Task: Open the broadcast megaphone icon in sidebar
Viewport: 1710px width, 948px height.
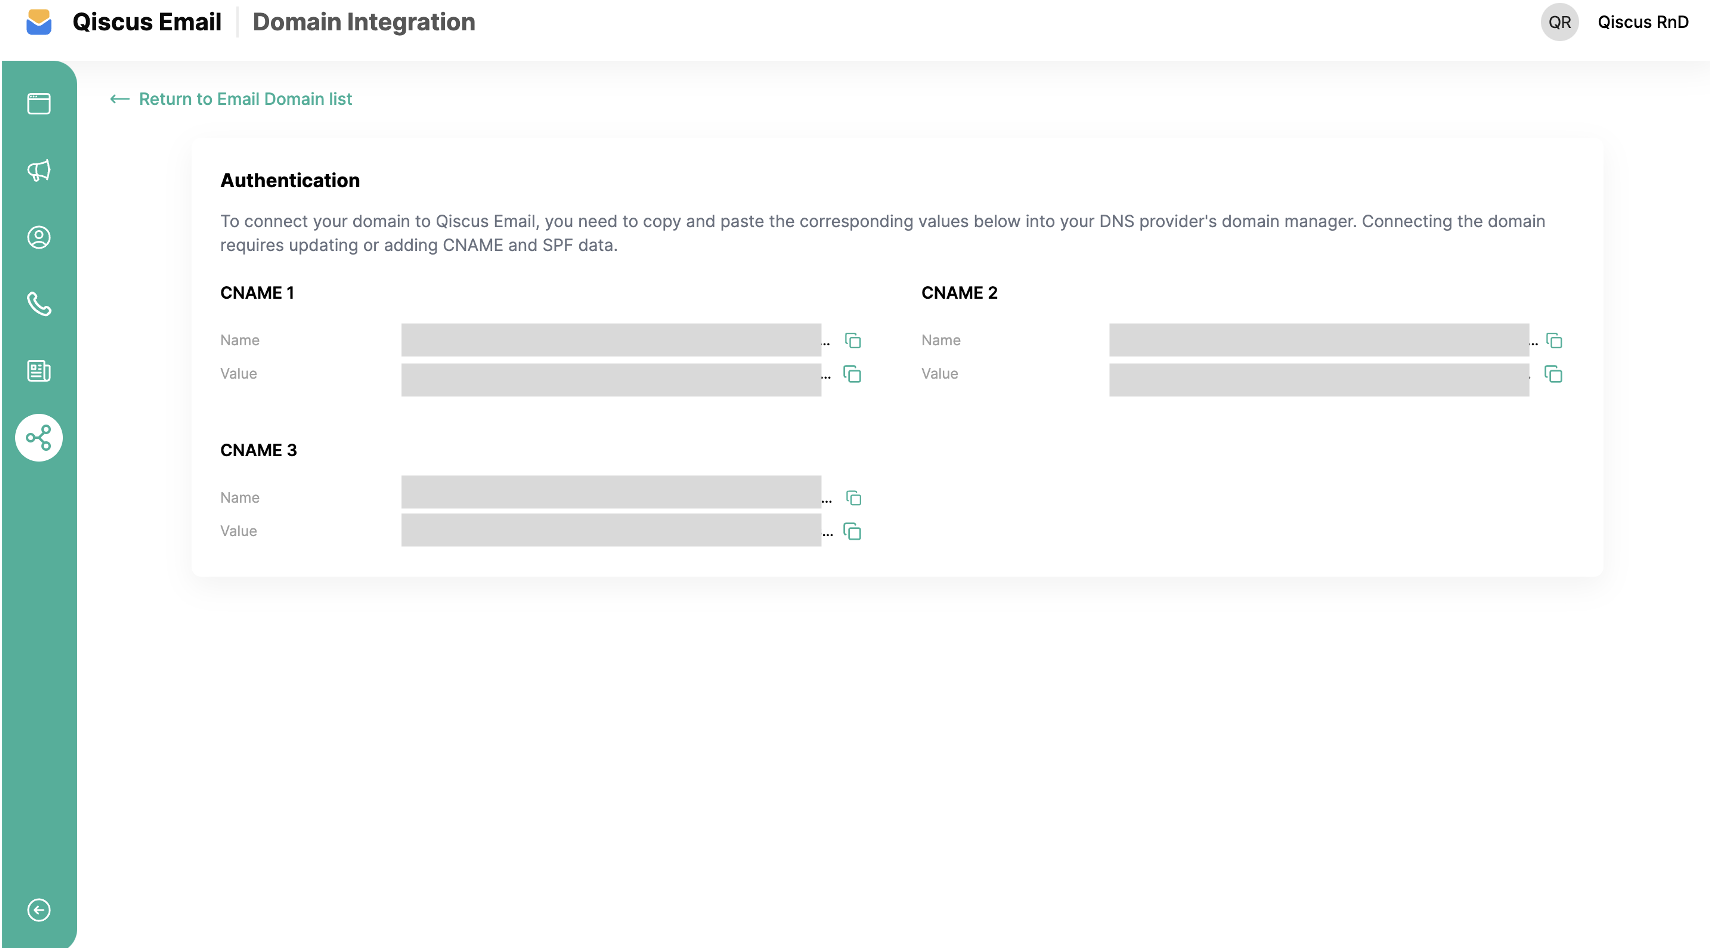Action: point(39,170)
